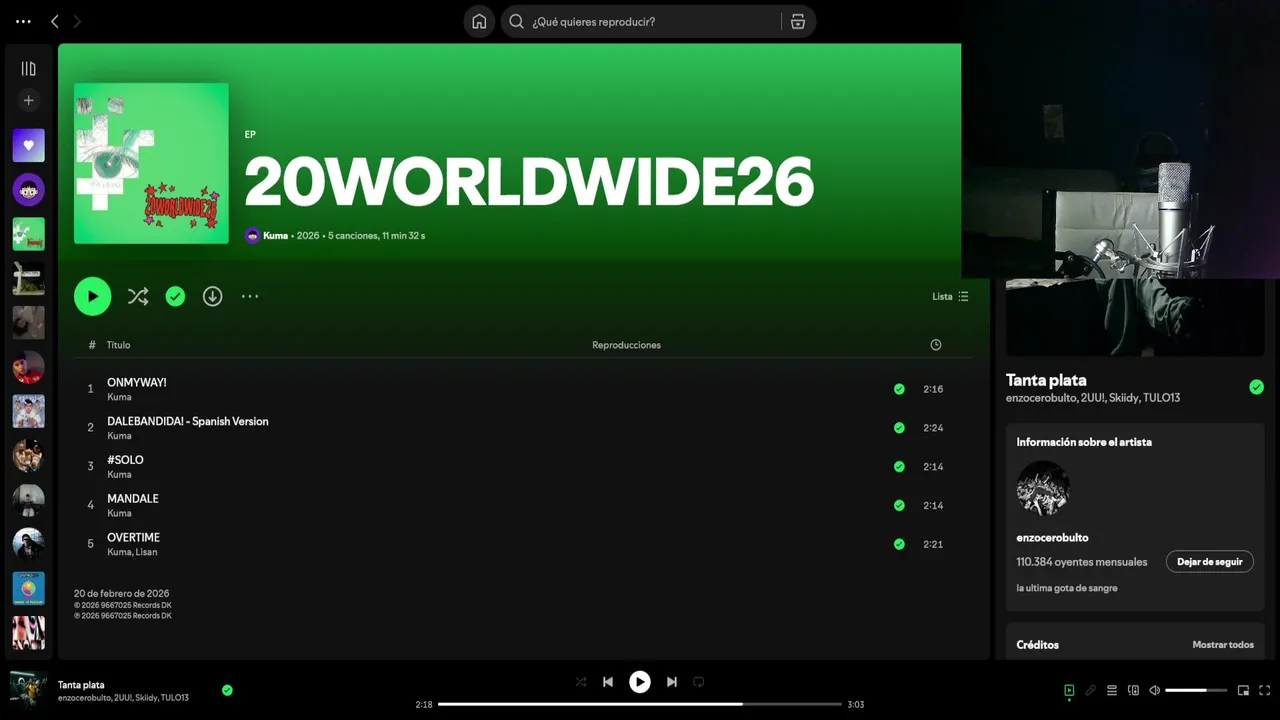Open the Browse icon next to search
The width and height of the screenshot is (1280, 720).
click(x=797, y=21)
